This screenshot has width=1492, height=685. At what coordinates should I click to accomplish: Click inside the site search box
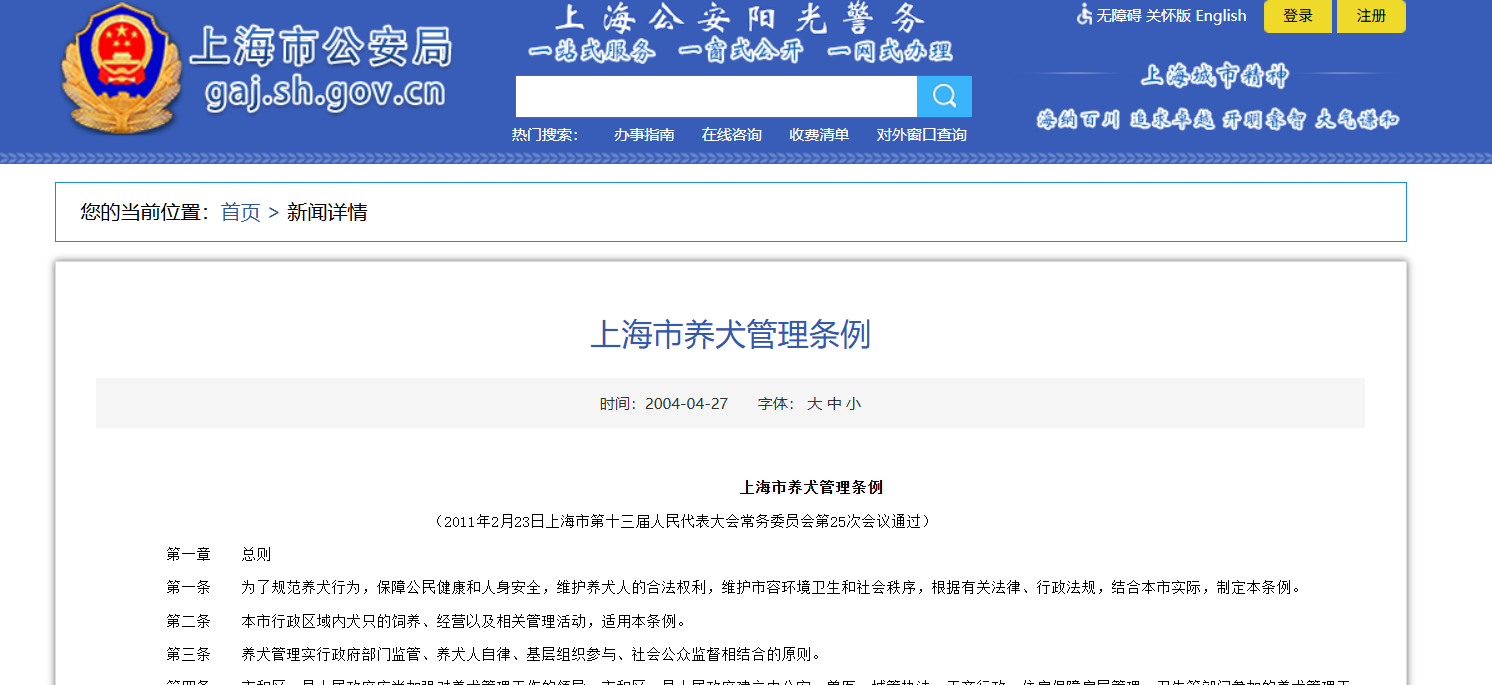coord(716,97)
